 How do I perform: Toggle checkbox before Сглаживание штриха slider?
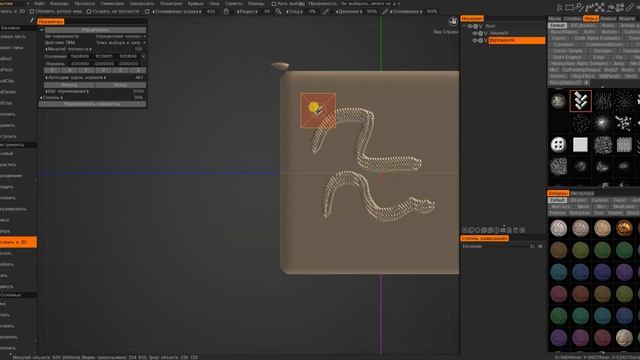[x=147, y=11]
